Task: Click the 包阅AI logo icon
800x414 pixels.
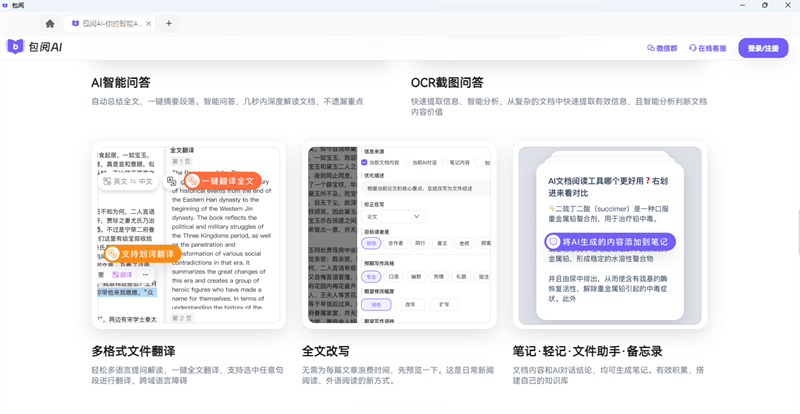Action: point(15,47)
